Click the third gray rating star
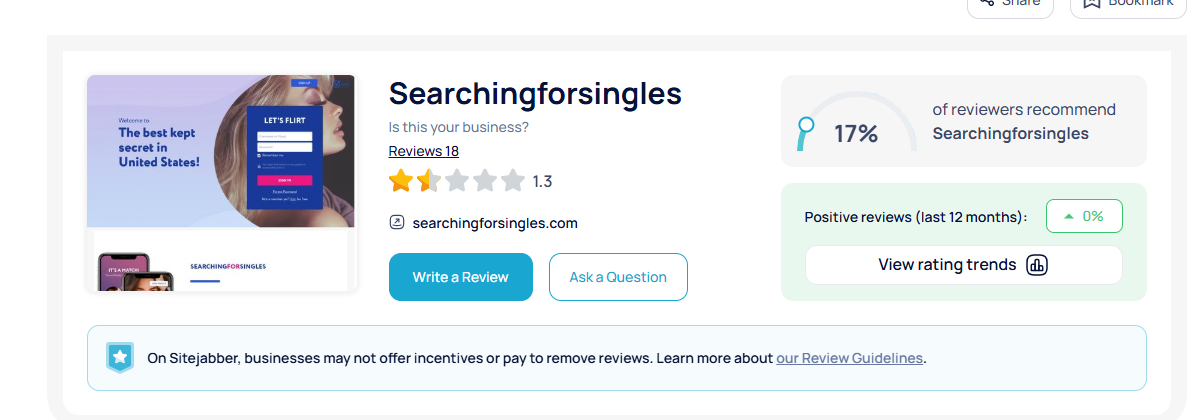 point(457,181)
